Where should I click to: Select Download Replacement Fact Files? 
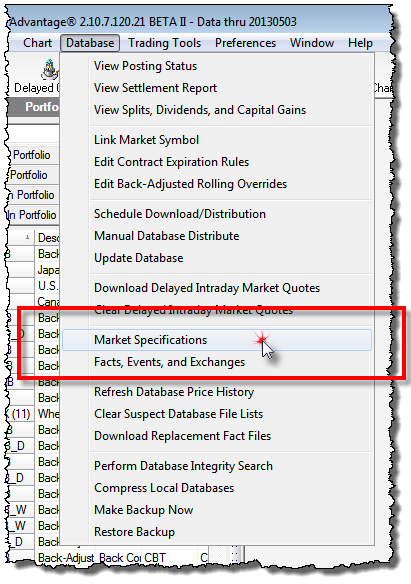click(x=218, y=436)
